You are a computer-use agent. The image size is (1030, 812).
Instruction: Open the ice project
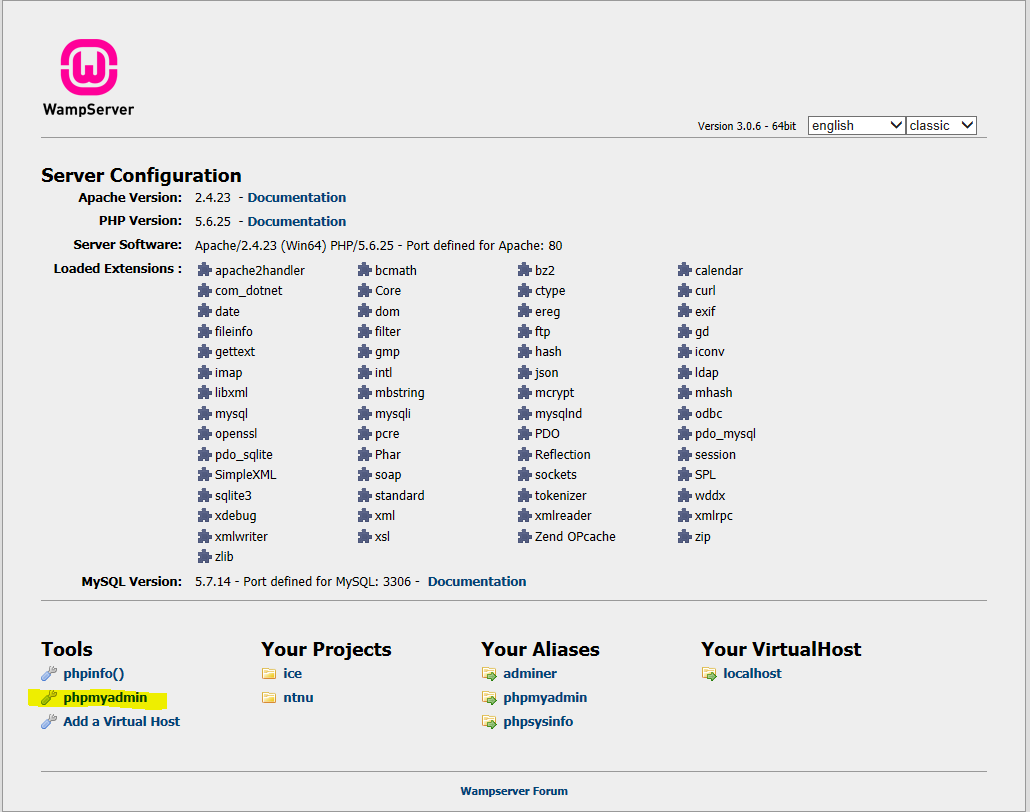[x=292, y=673]
